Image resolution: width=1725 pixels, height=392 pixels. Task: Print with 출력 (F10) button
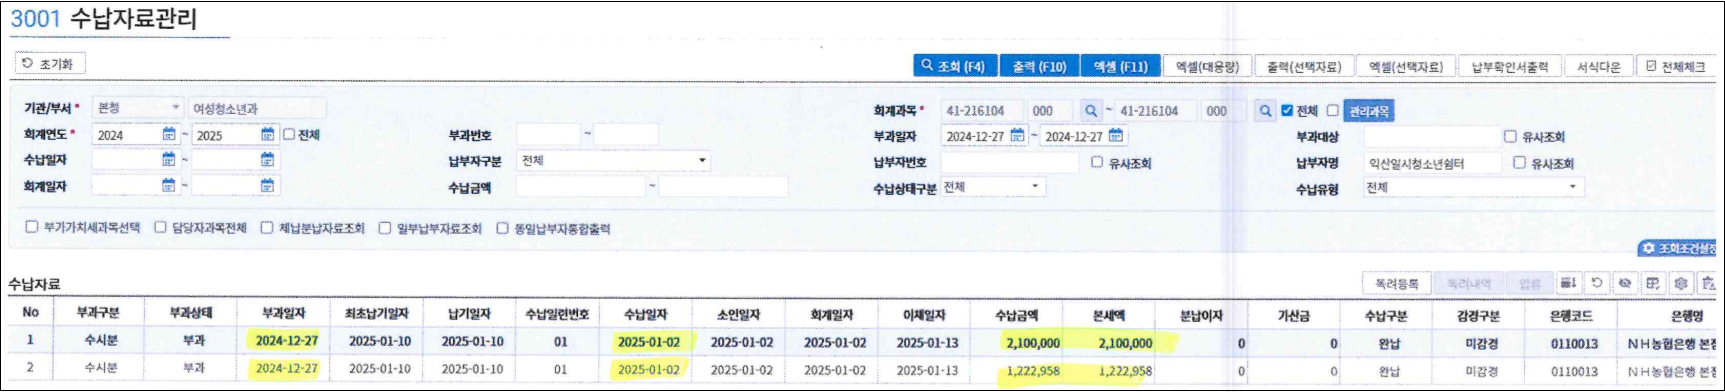click(1038, 66)
